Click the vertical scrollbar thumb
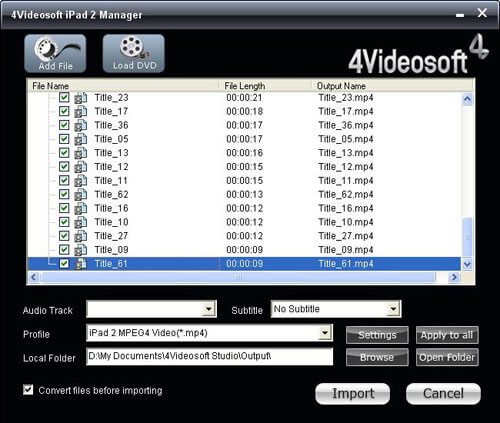500x423 pixels. (x=467, y=237)
